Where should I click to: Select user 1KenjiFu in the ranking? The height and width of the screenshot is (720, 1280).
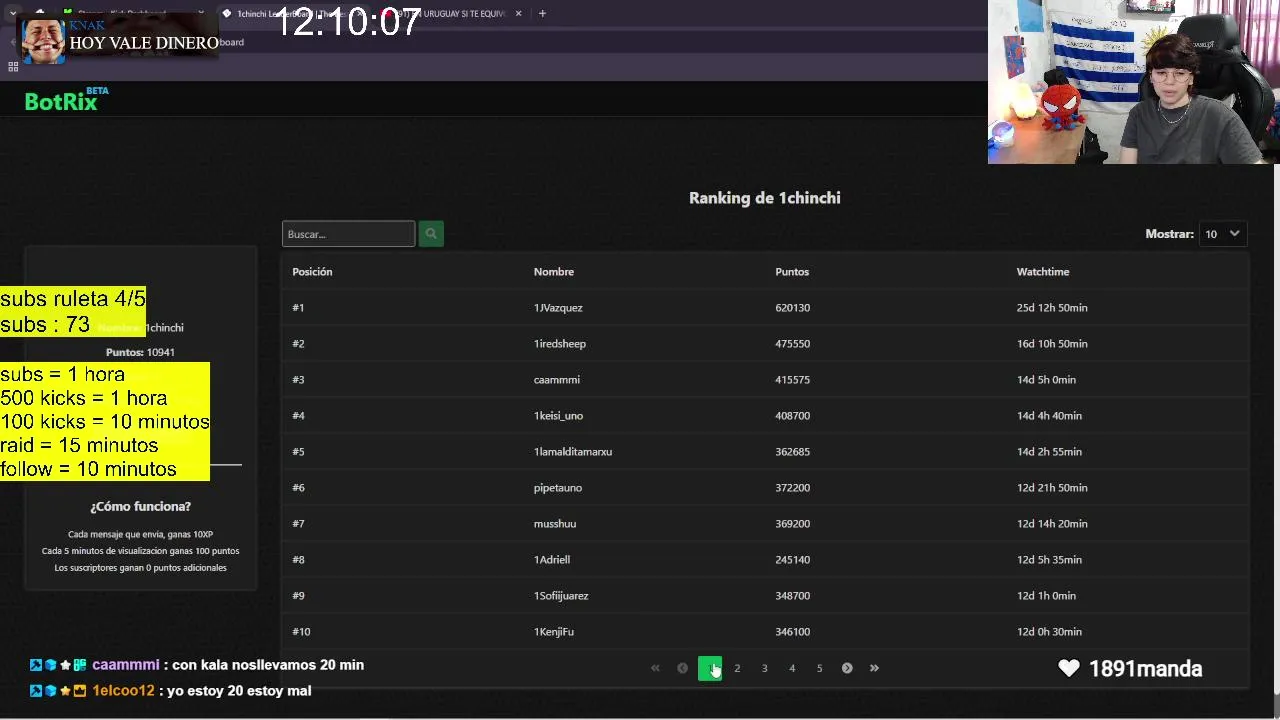[554, 632]
